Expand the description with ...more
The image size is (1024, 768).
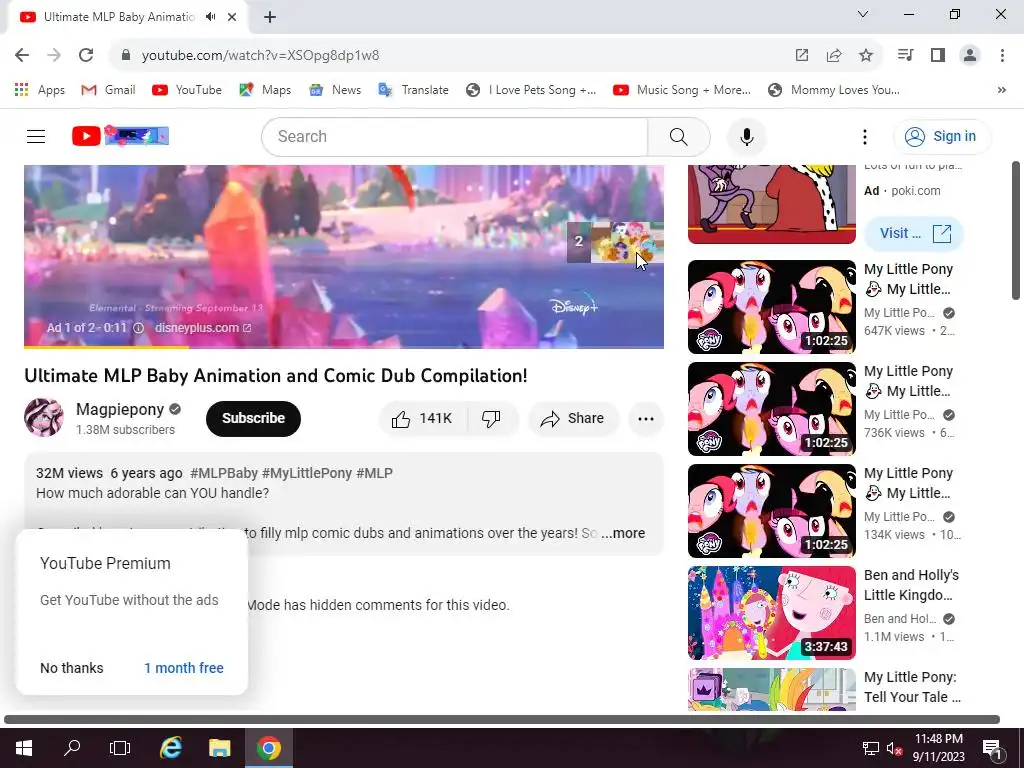click(x=623, y=534)
